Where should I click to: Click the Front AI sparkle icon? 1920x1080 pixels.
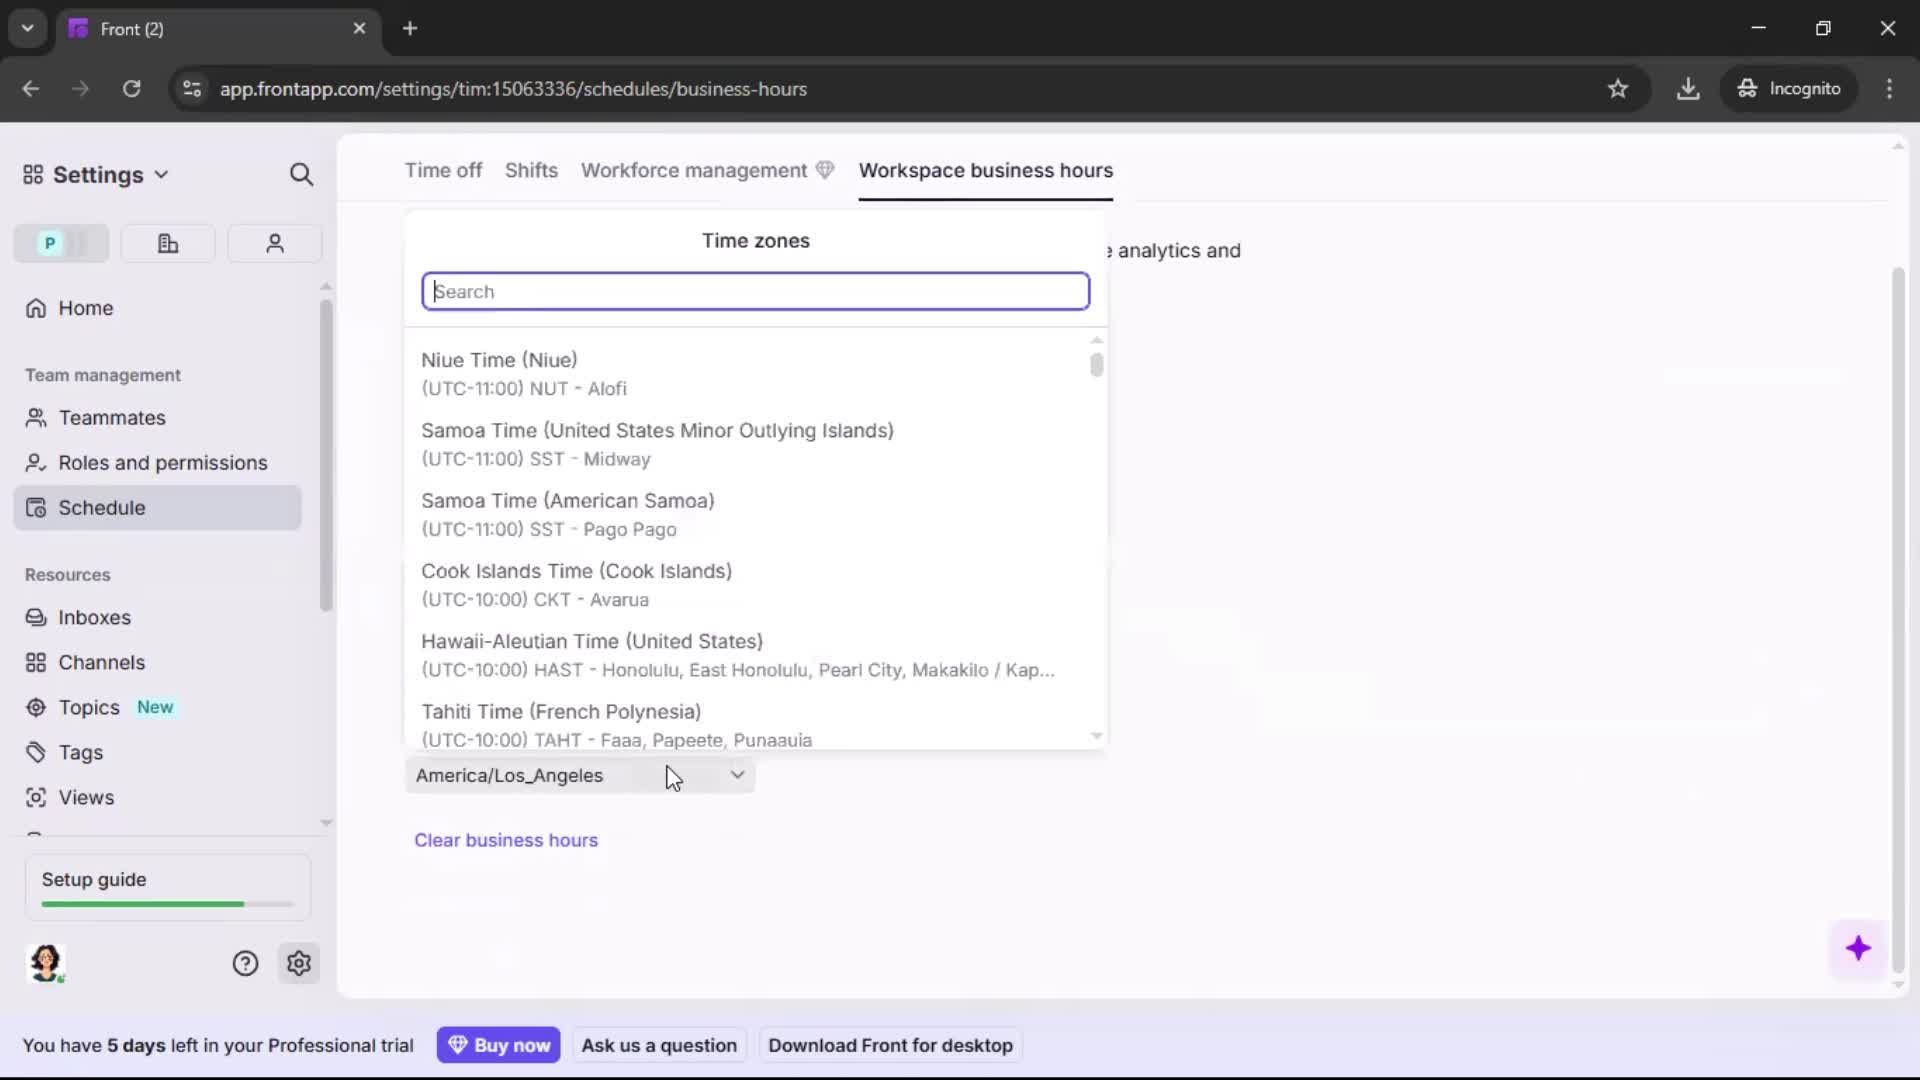click(1858, 949)
